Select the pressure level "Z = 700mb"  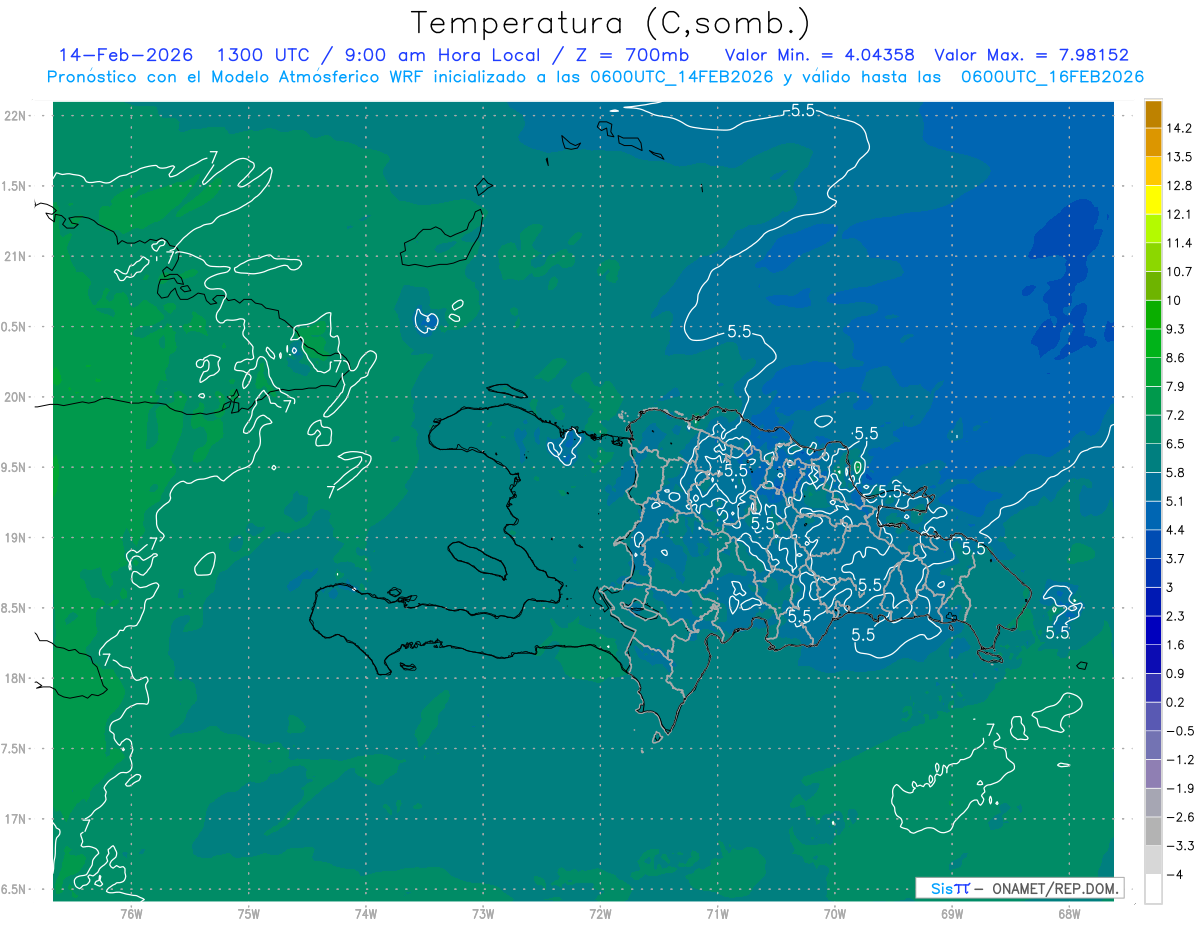(634, 55)
